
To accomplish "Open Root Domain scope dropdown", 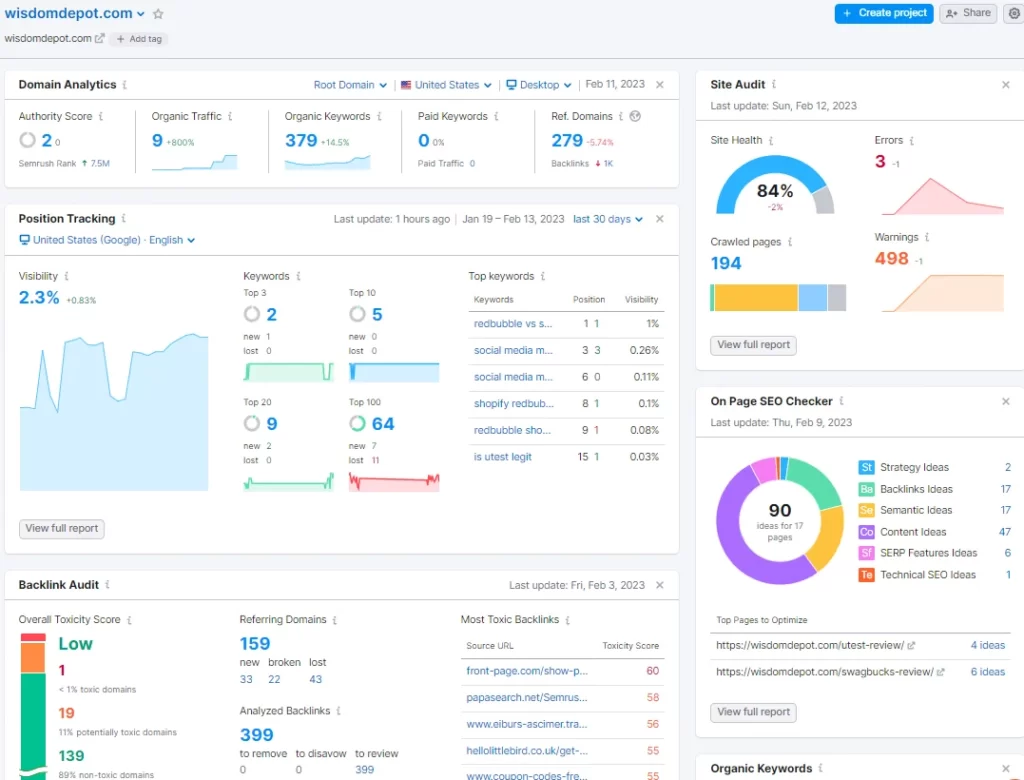I will (x=350, y=85).
